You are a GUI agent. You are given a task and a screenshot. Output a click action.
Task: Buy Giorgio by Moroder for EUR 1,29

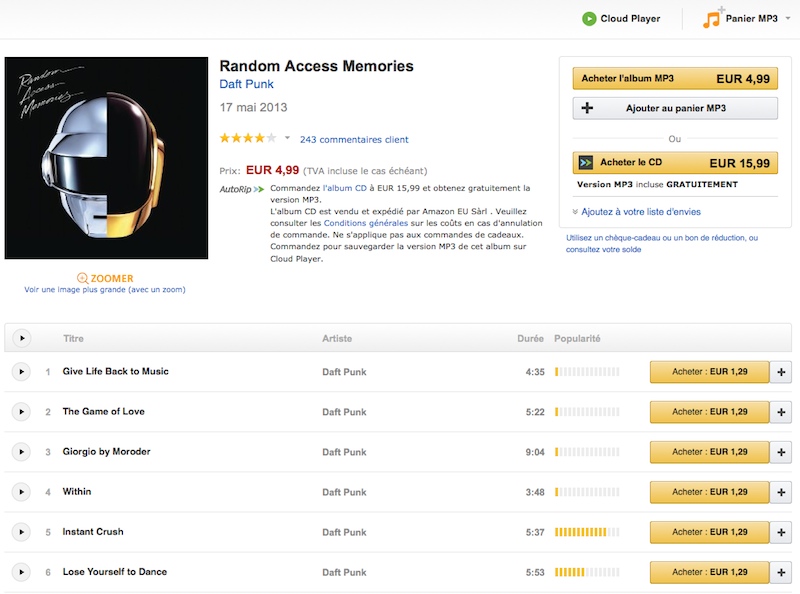click(x=709, y=452)
